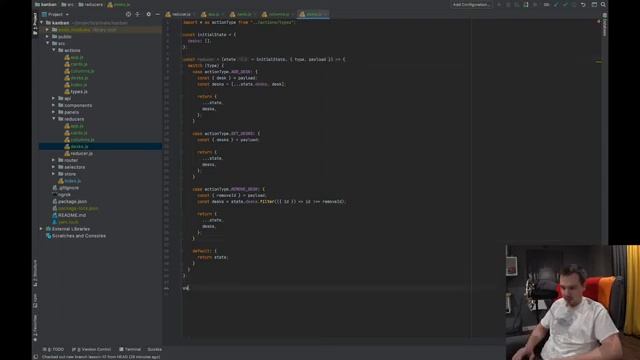Select the .gitignore file
The image size is (640, 360).
[x=65, y=188]
